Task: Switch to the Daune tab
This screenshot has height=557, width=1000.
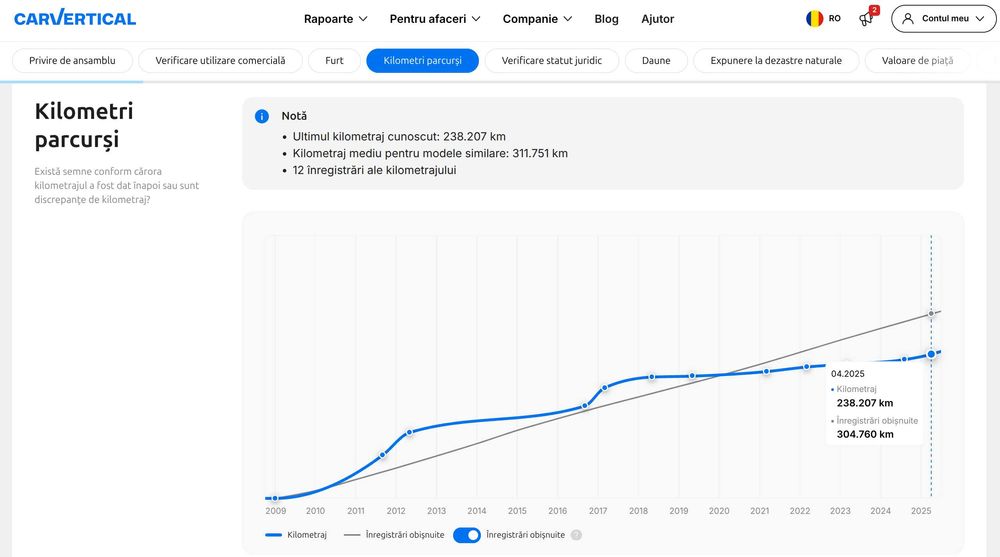Action: (656, 61)
